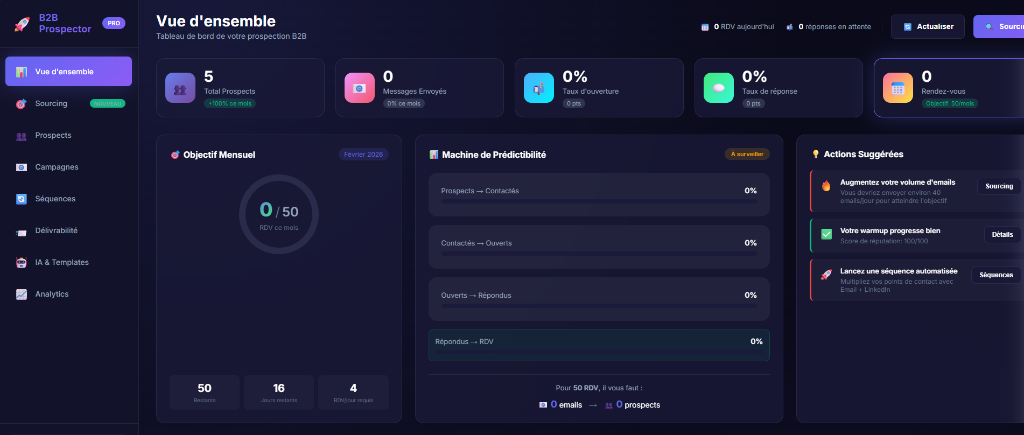Click the 16 Jours restants stat box
Image resolution: width=1024 pixels, height=435 pixels.
[x=279, y=392]
